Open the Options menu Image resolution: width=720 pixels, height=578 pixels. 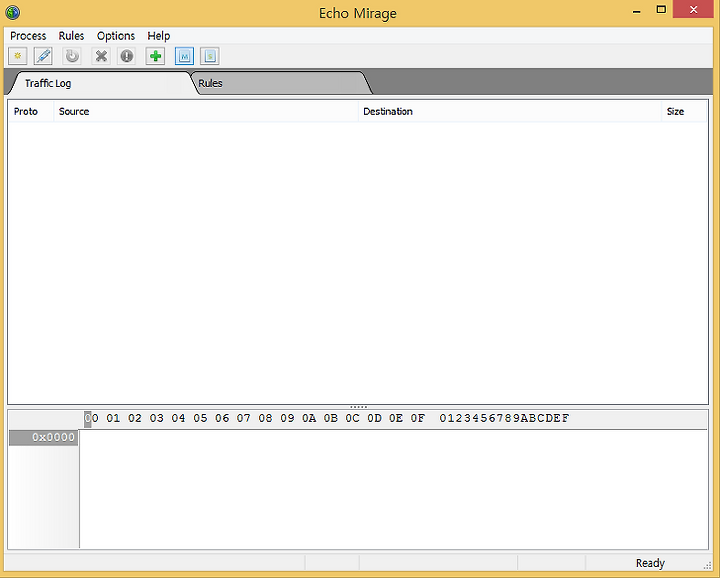(116, 36)
